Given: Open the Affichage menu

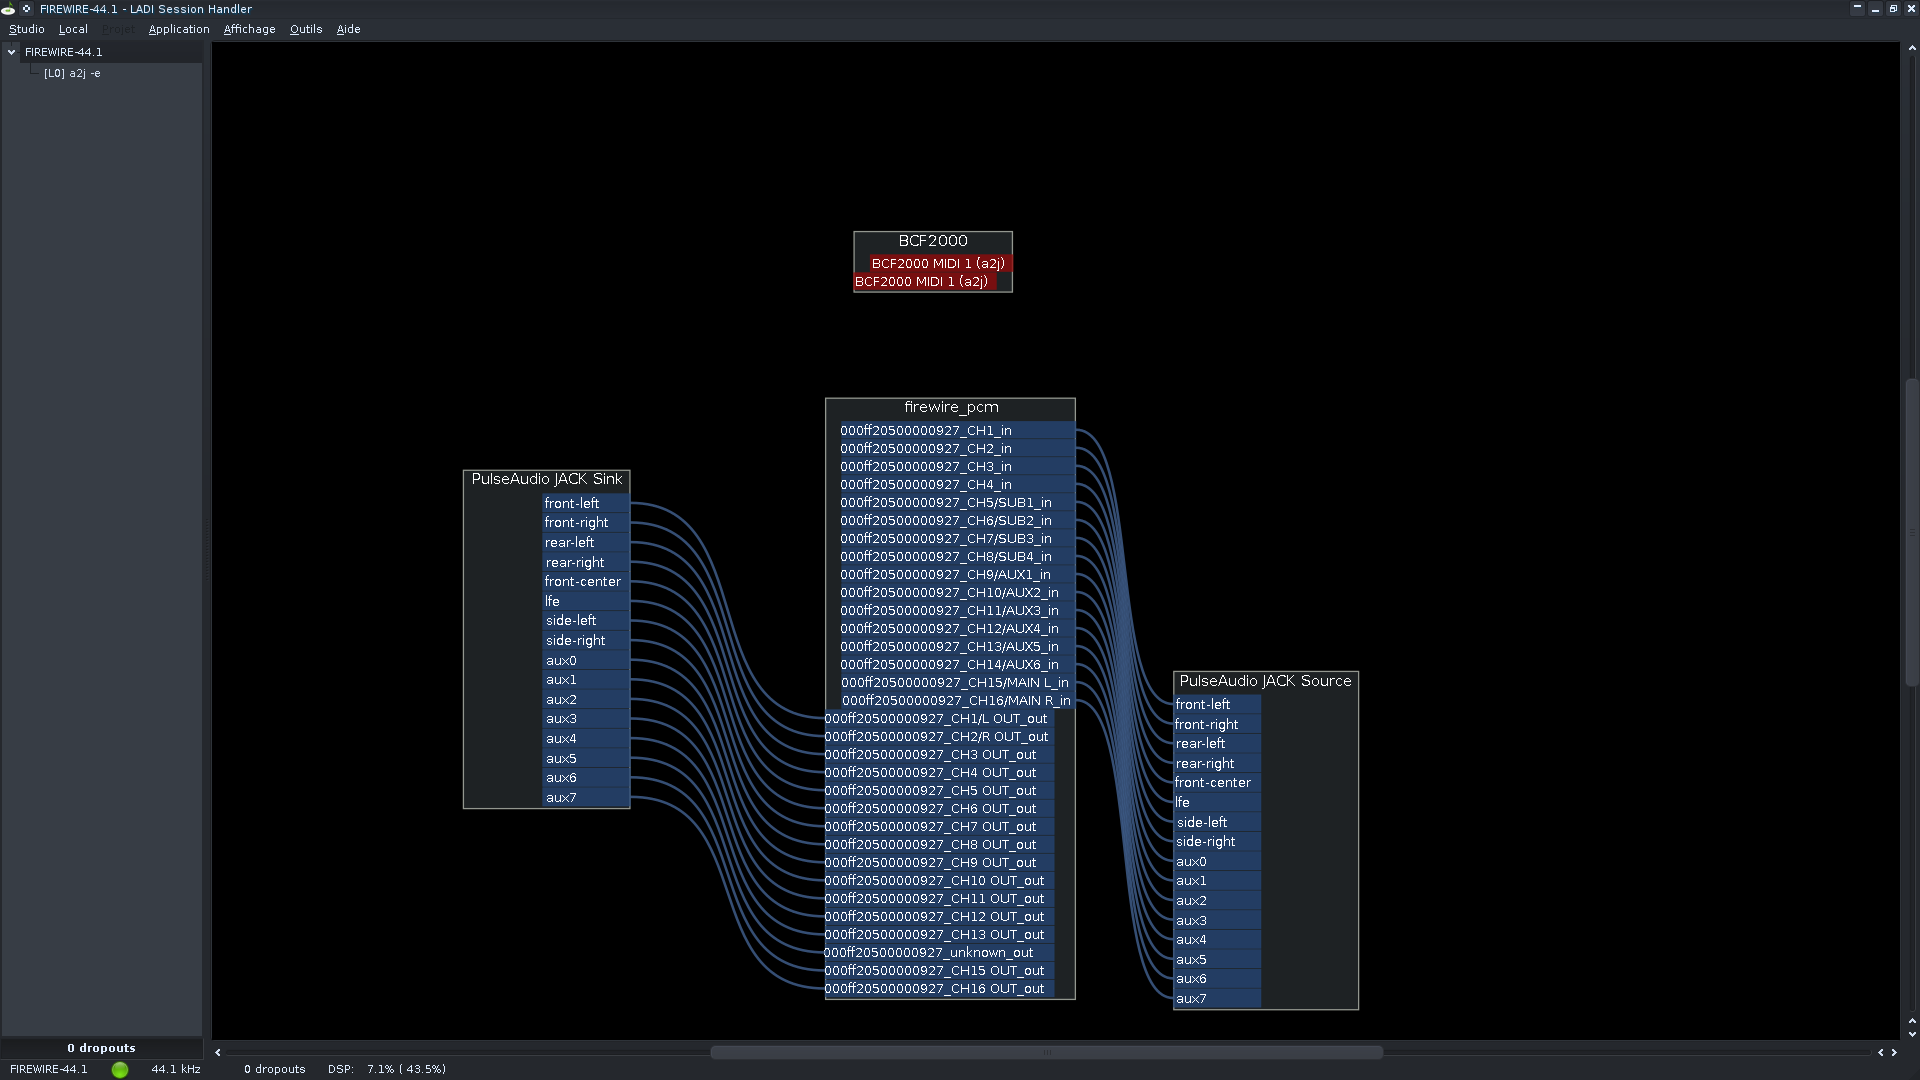Looking at the screenshot, I should (x=249, y=29).
